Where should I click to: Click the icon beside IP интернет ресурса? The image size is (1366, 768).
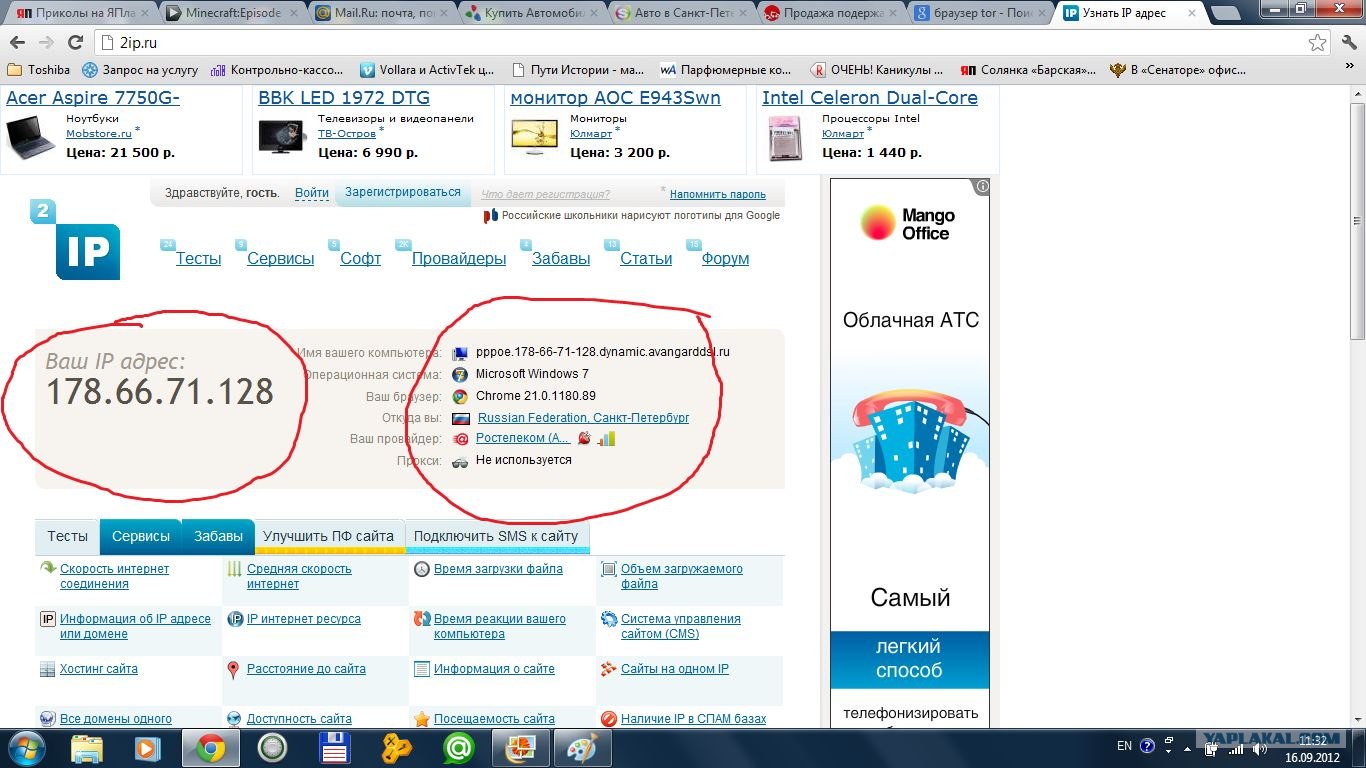coord(234,619)
